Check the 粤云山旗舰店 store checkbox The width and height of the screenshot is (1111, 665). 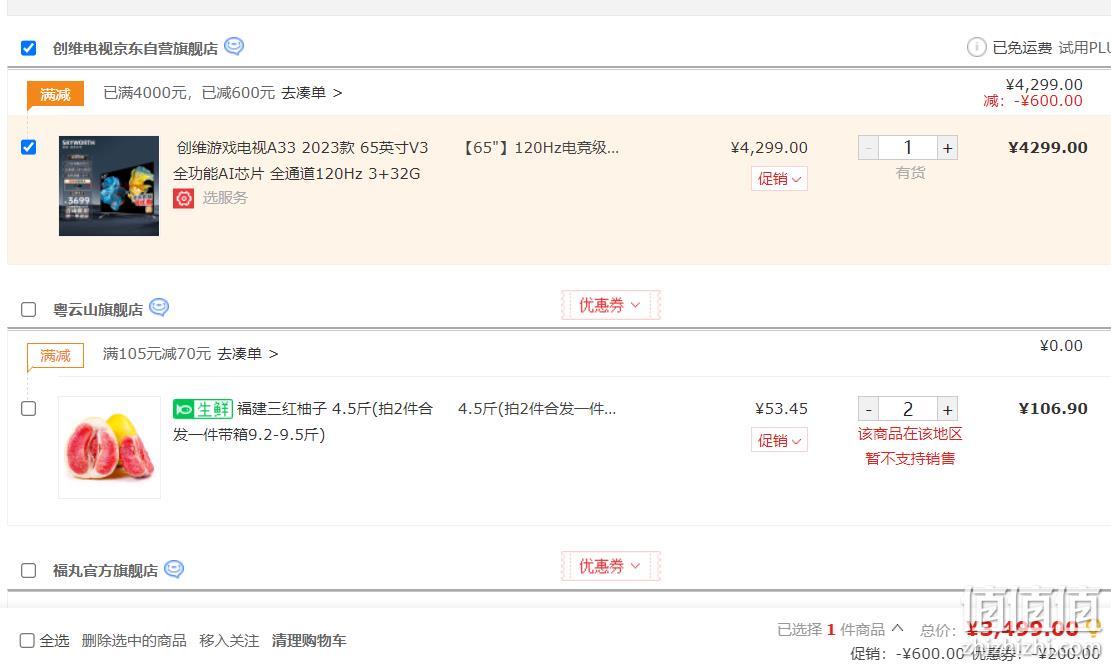28,309
